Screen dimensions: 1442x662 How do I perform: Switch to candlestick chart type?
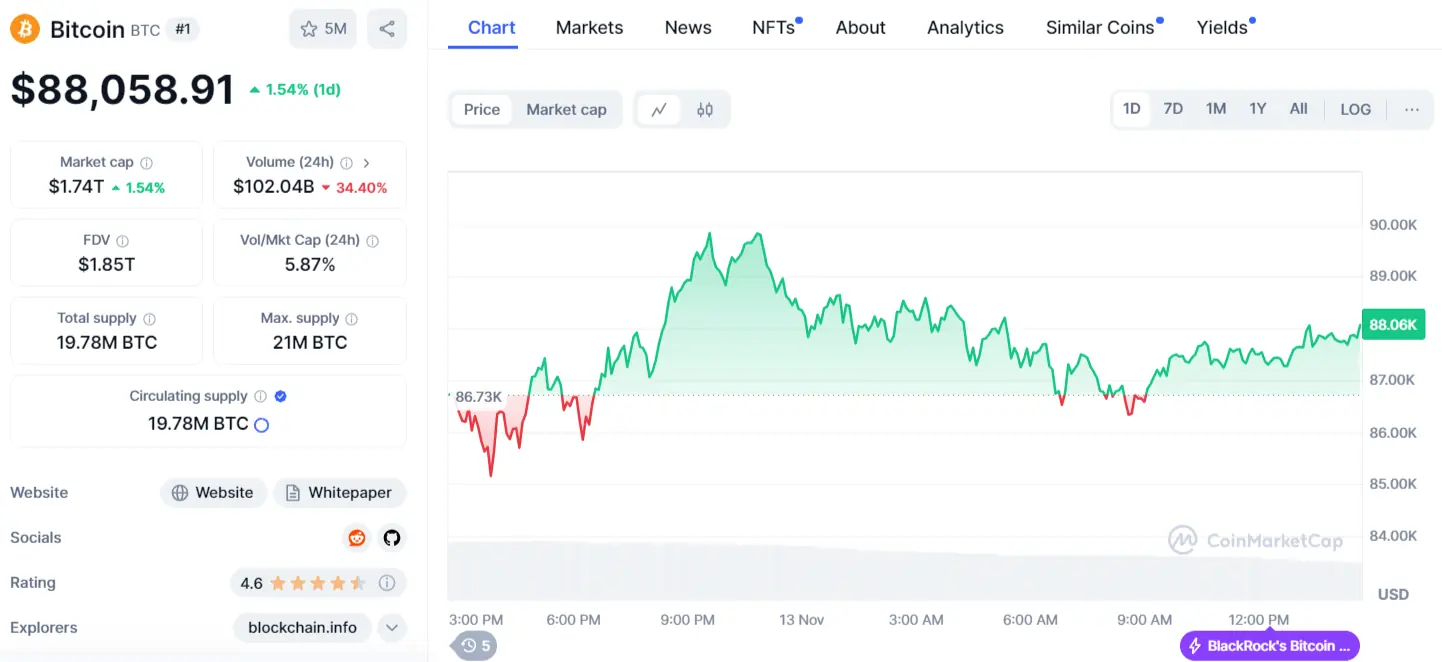705,110
